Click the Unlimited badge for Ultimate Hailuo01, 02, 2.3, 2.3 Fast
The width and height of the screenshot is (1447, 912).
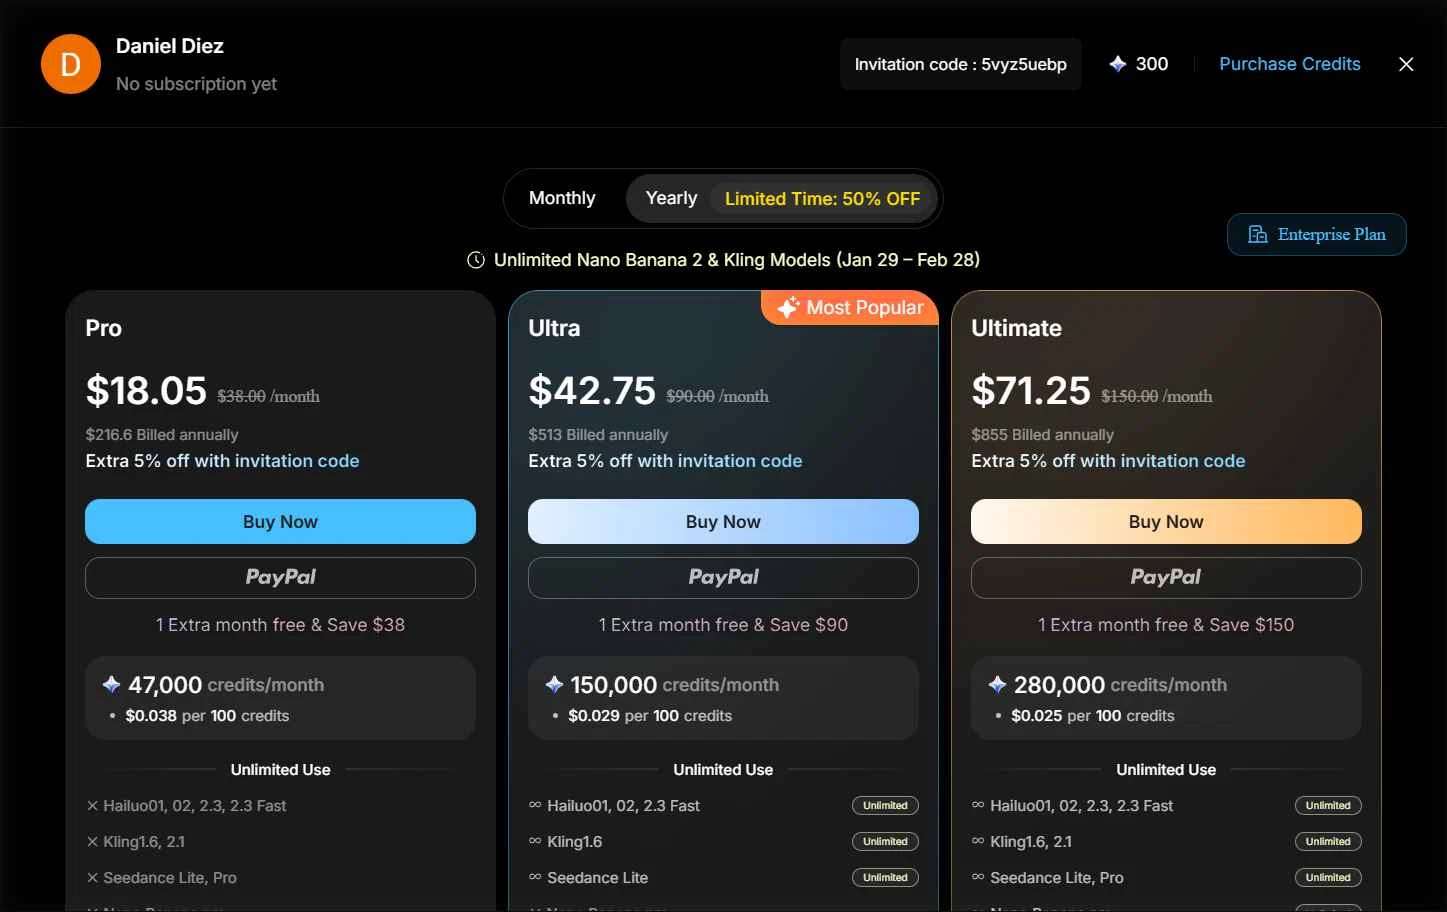pyautogui.click(x=1328, y=805)
